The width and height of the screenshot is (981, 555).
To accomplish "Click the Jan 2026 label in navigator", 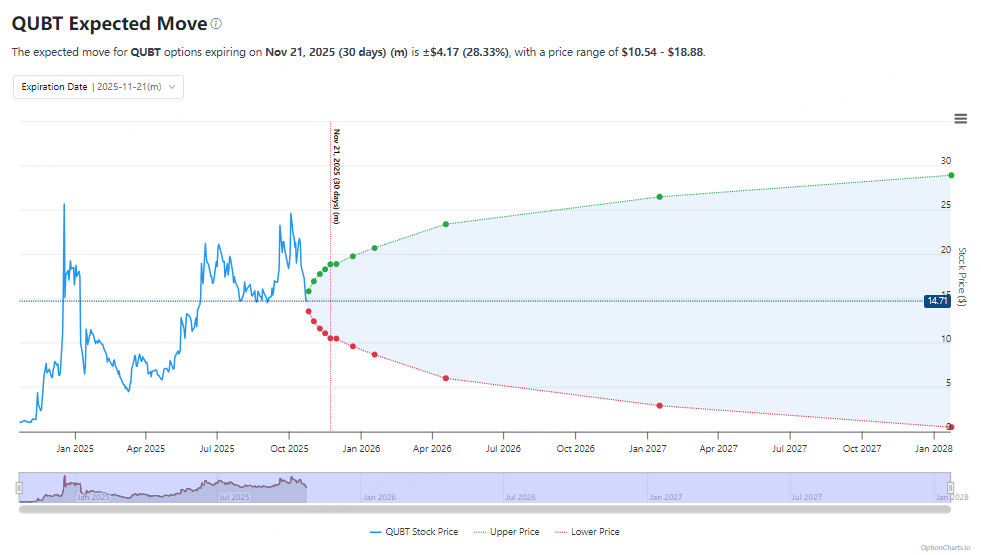I will click(x=379, y=497).
